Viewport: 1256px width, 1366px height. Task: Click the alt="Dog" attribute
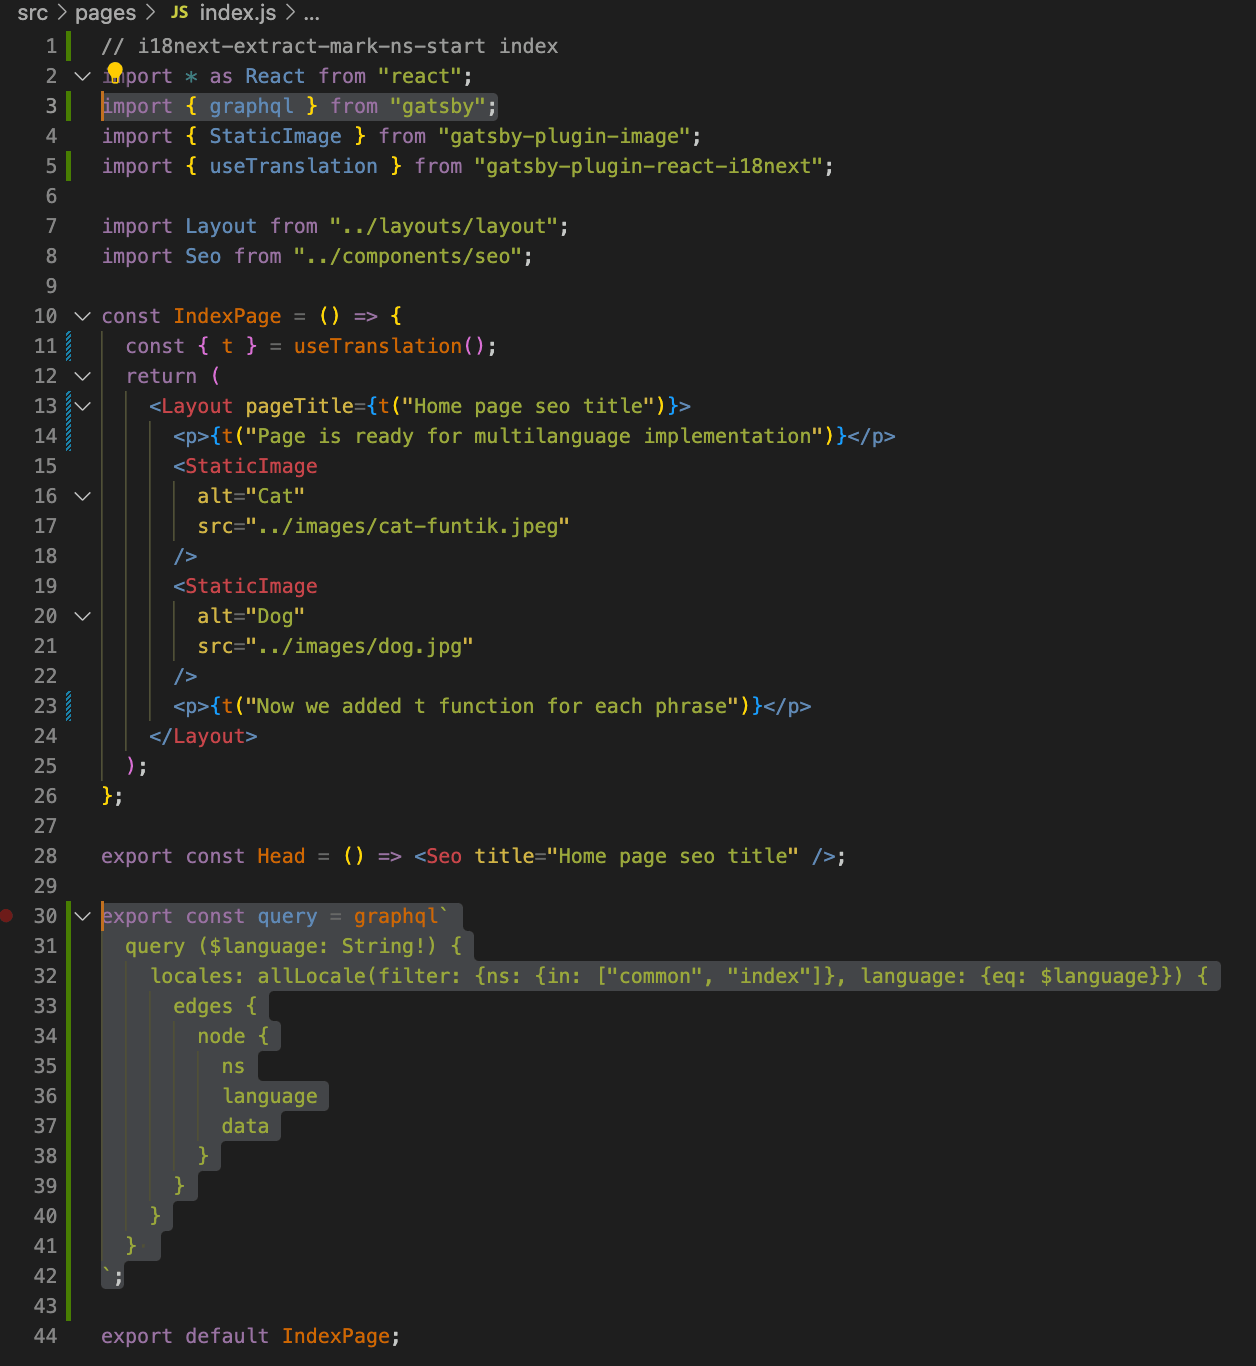click(251, 616)
